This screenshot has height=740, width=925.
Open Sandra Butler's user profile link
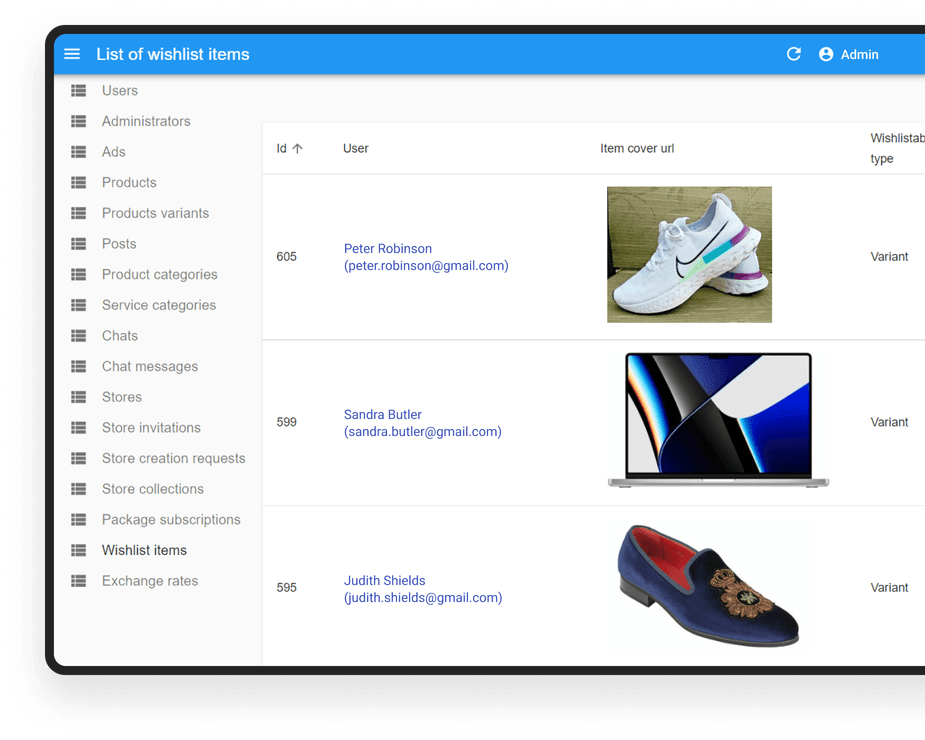click(383, 413)
